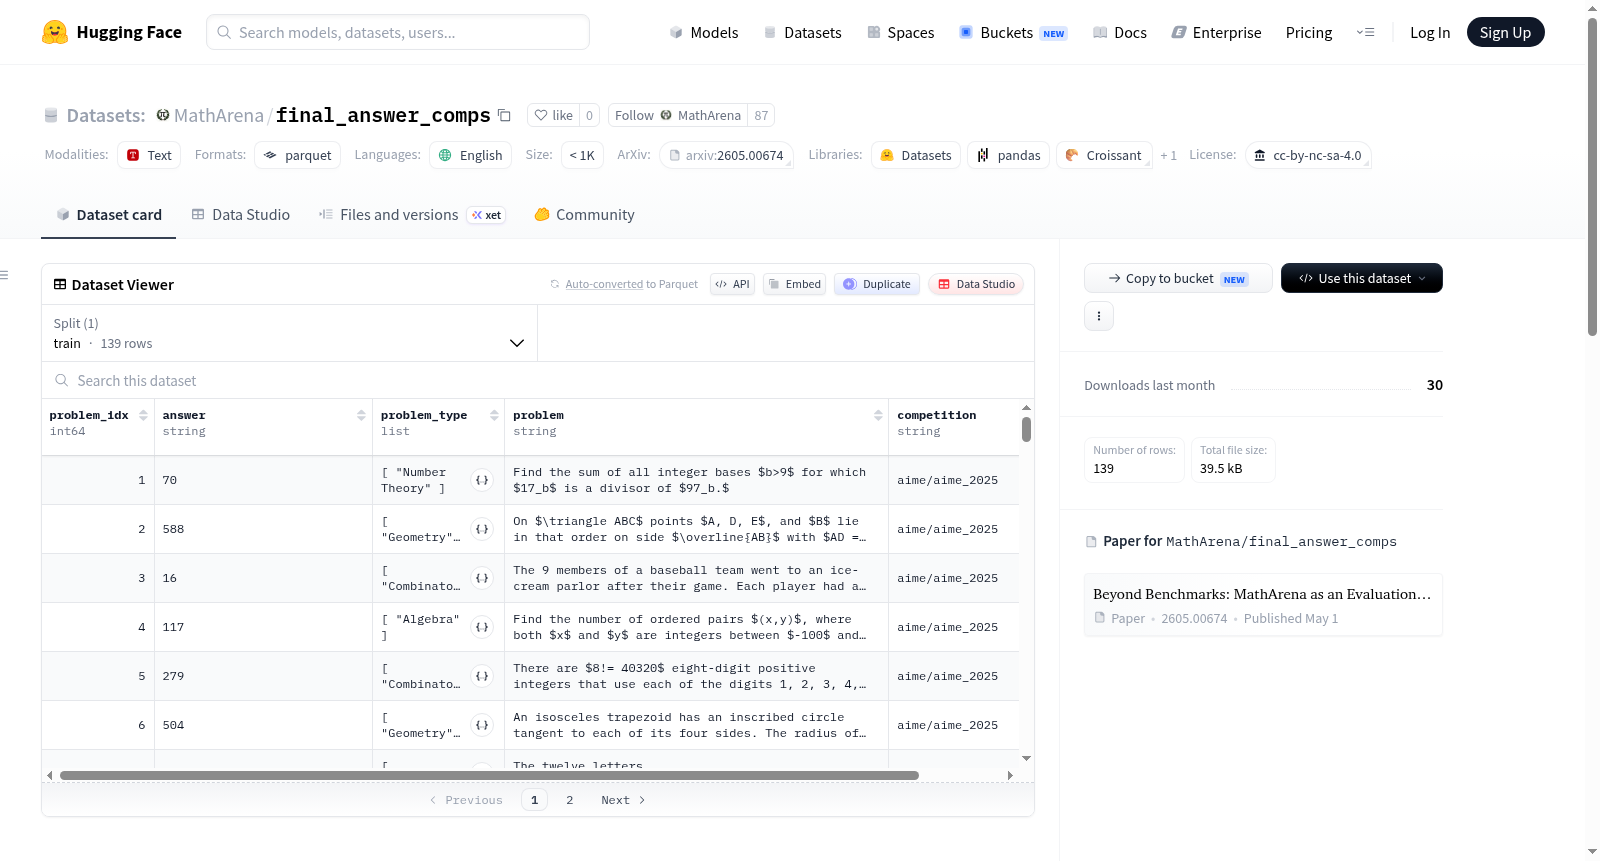Expand JSON for row 2 problem_type
Viewport: 1600px width, 861px height.
tap(482, 529)
